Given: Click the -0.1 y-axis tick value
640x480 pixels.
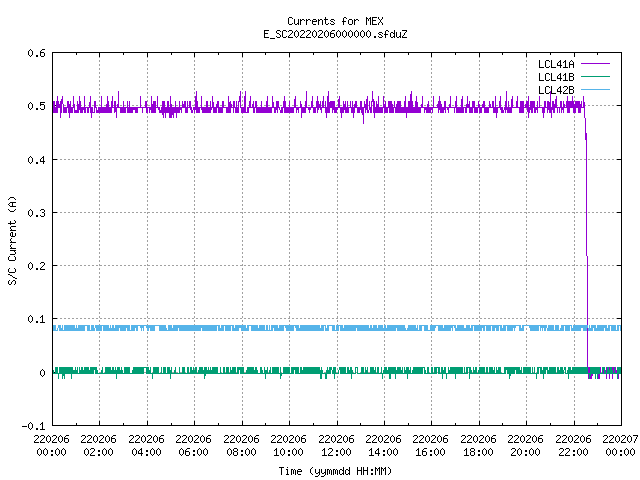Looking at the screenshot, I should tap(33, 426).
